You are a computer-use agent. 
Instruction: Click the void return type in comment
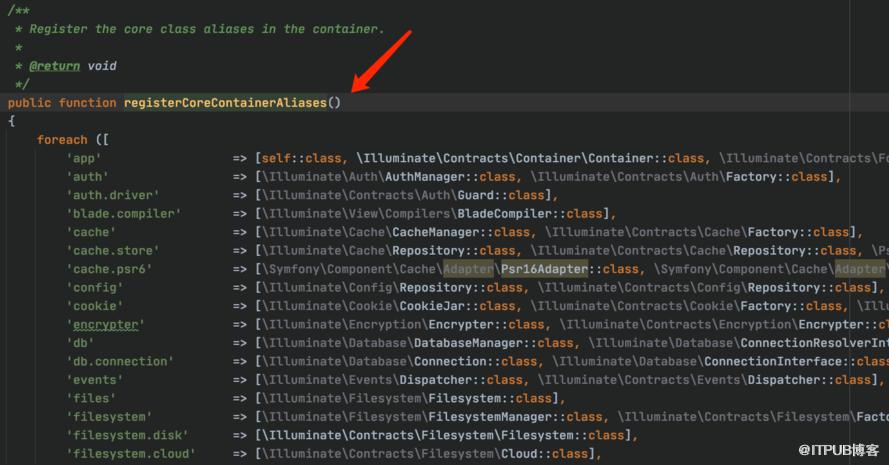102,66
